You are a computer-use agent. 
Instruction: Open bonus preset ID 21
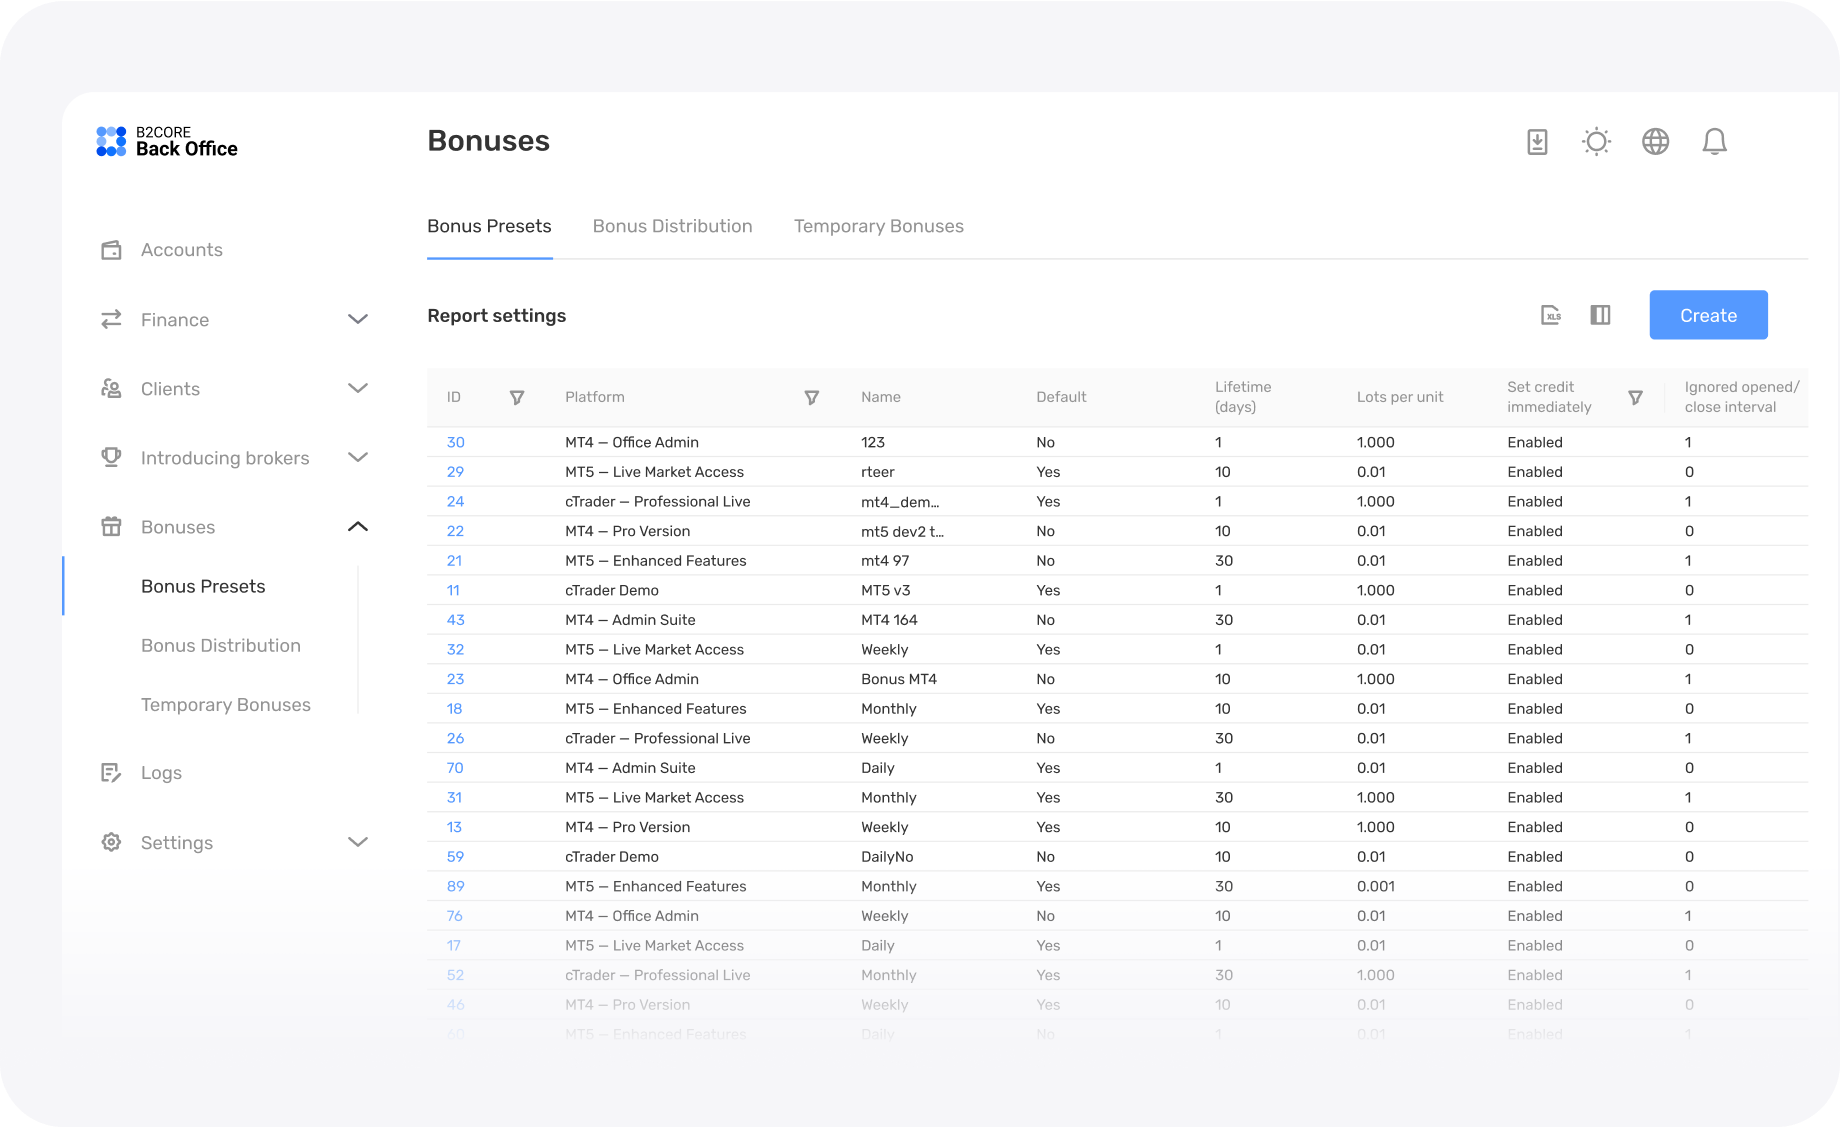[x=454, y=561]
